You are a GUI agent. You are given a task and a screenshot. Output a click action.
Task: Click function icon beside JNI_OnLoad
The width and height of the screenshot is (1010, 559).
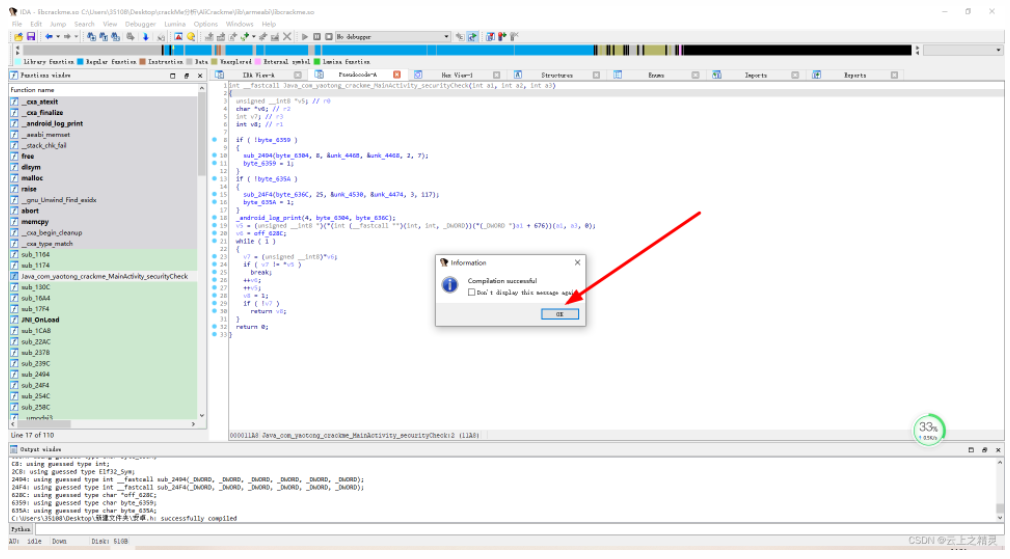[x=14, y=319]
